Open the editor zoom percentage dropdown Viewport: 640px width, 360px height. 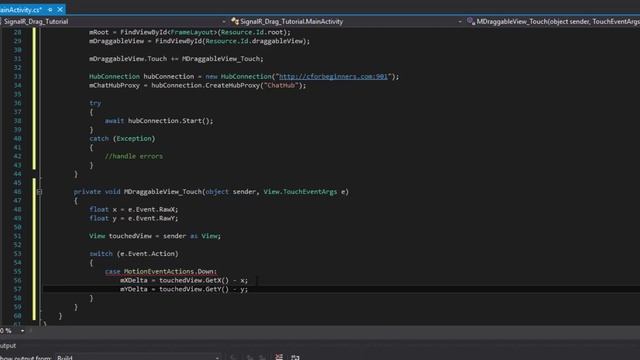click(22, 331)
